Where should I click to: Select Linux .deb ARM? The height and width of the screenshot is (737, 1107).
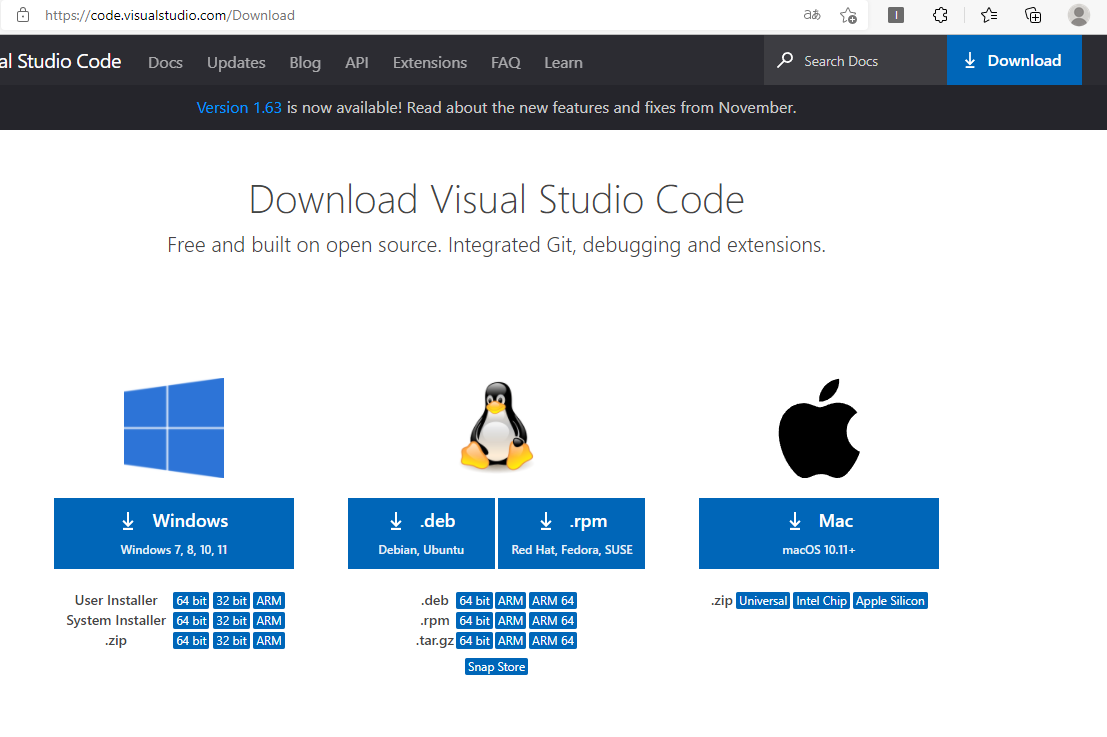pos(510,601)
